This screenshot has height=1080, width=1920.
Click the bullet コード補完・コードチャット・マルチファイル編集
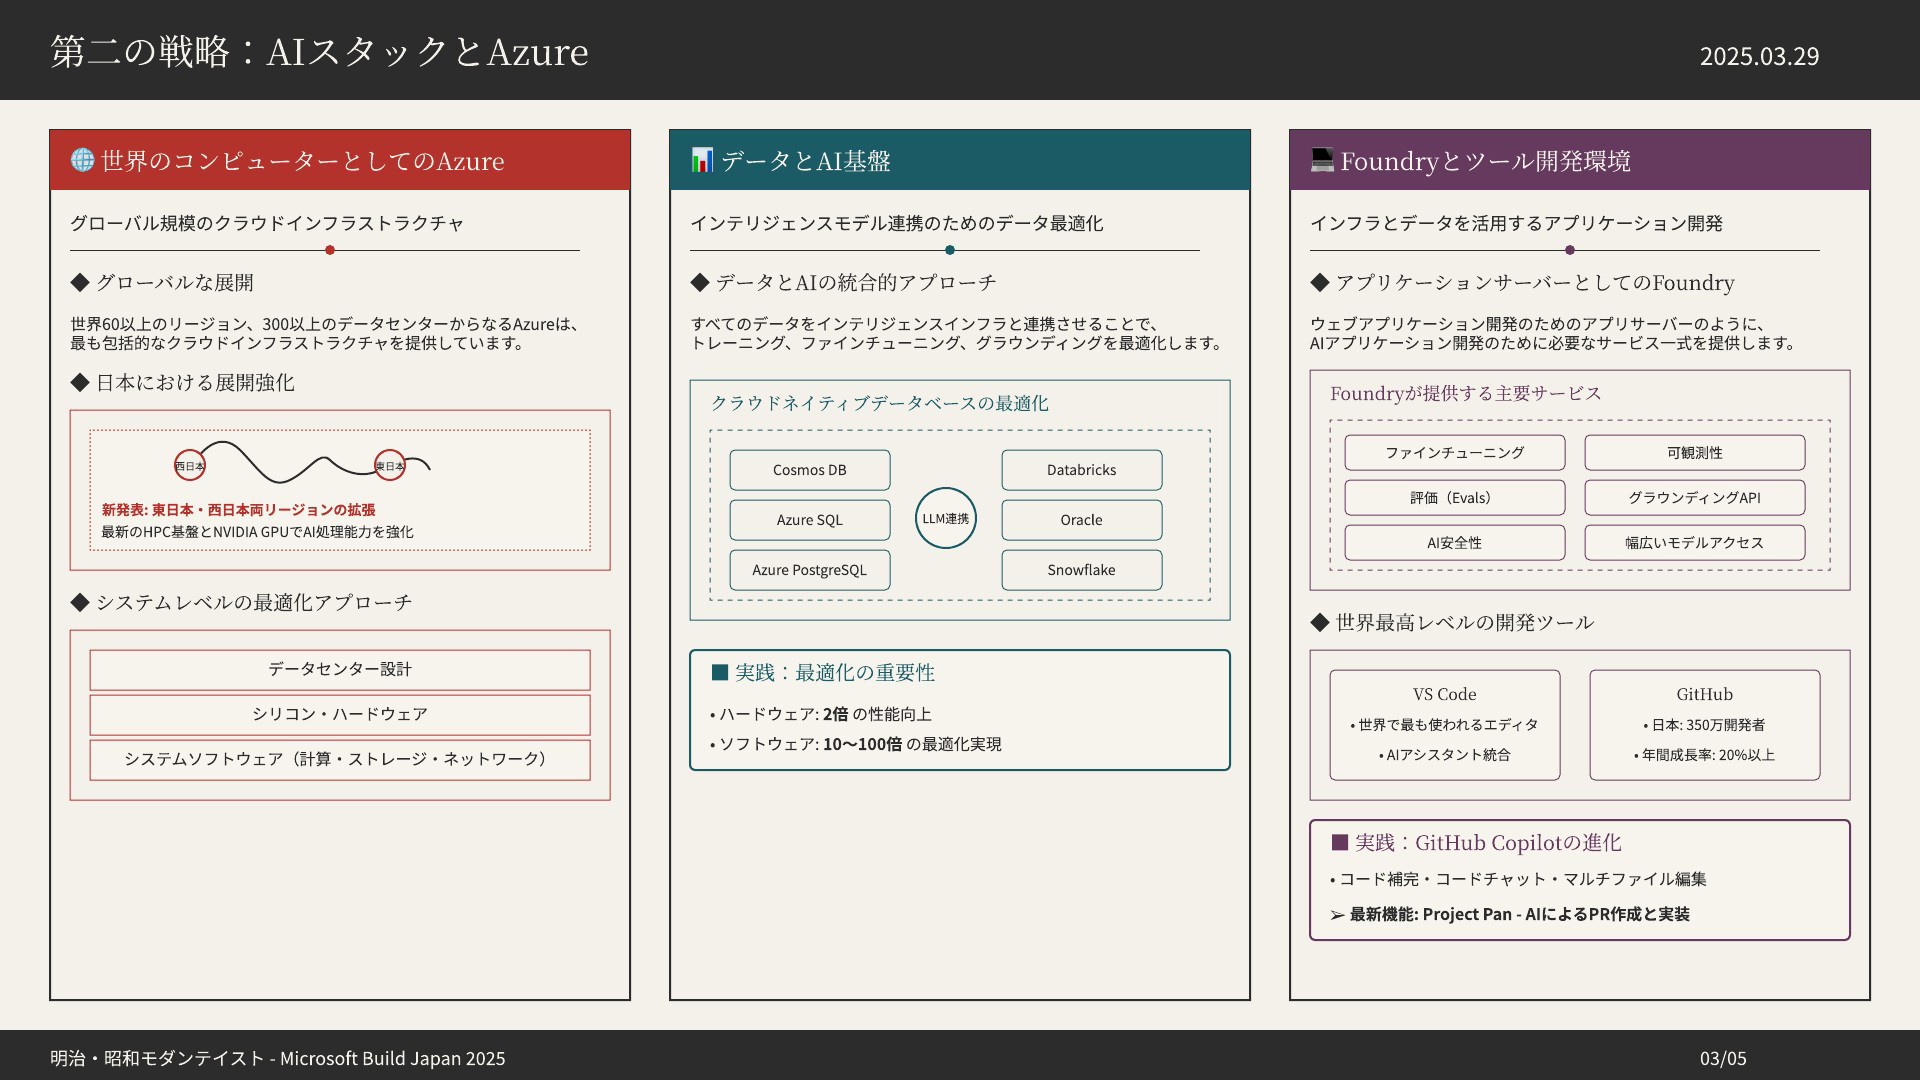tap(1518, 879)
